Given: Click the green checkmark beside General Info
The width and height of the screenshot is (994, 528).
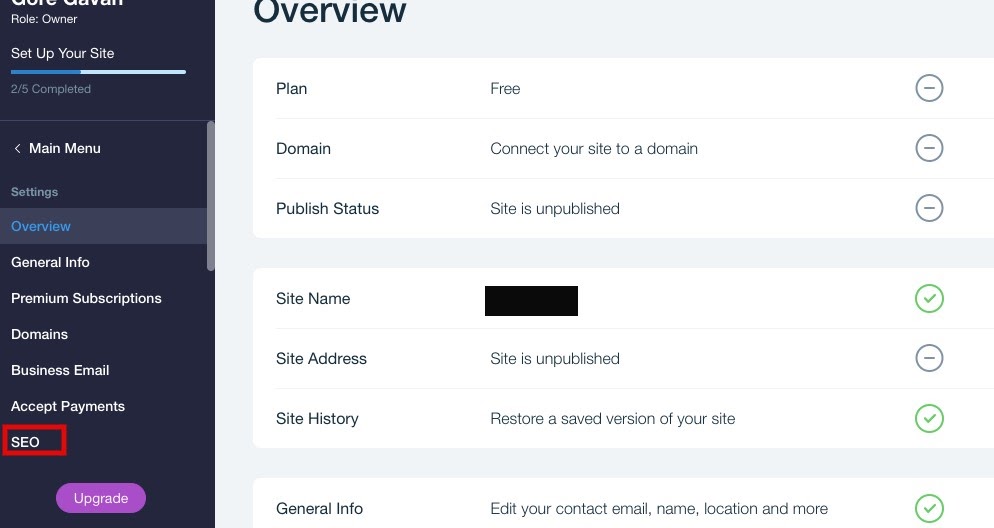Looking at the screenshot, I should click(x=929, y=508).
